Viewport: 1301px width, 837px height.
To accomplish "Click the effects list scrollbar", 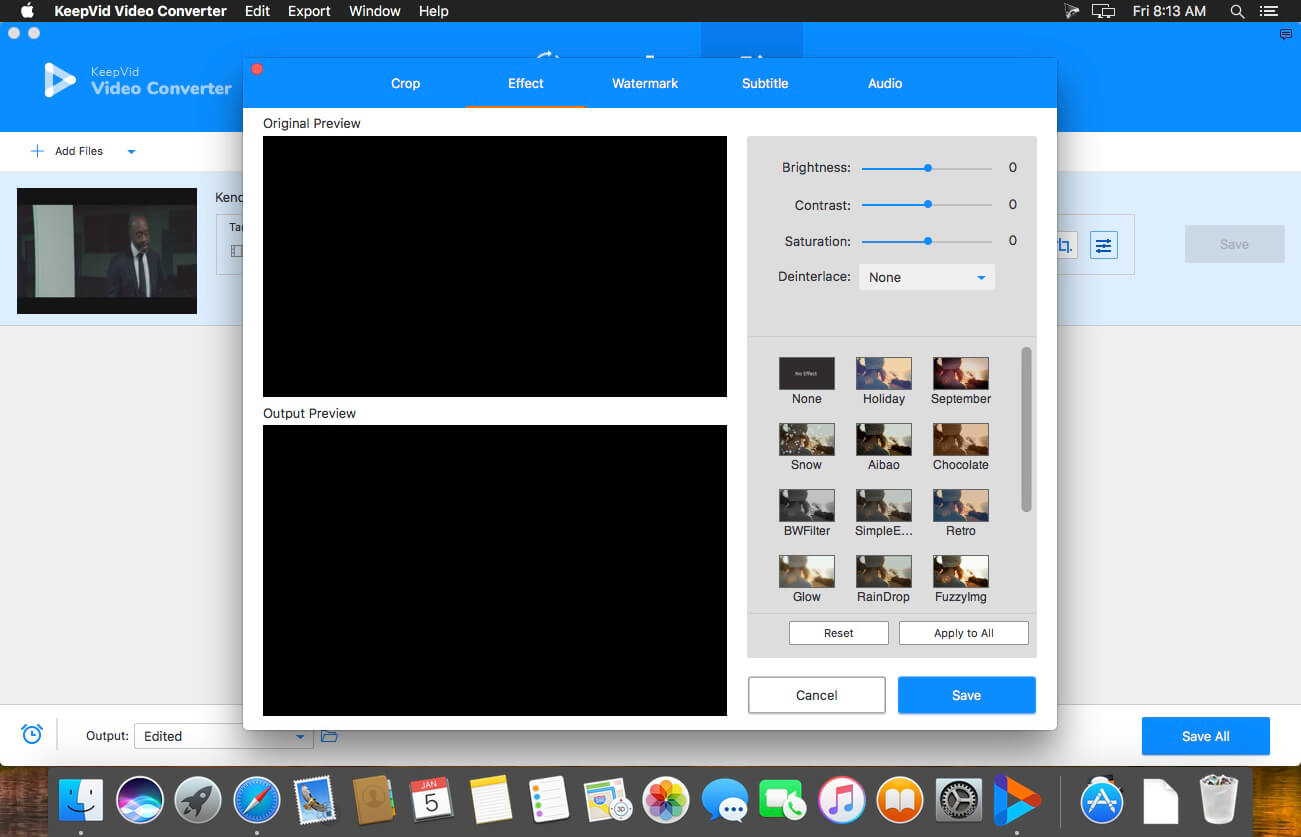I will point(1026,430).
